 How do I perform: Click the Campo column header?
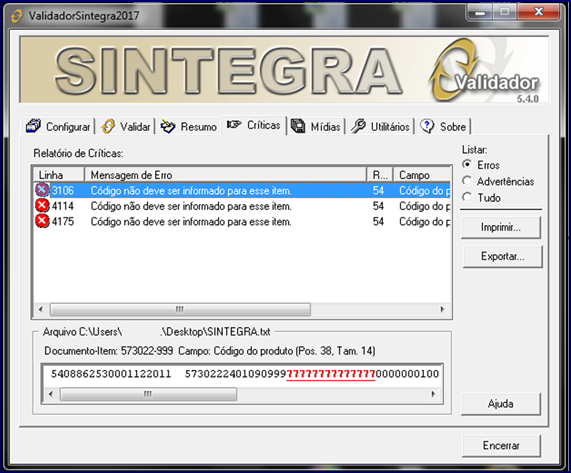pyautogui.click(x=422, y=175)
